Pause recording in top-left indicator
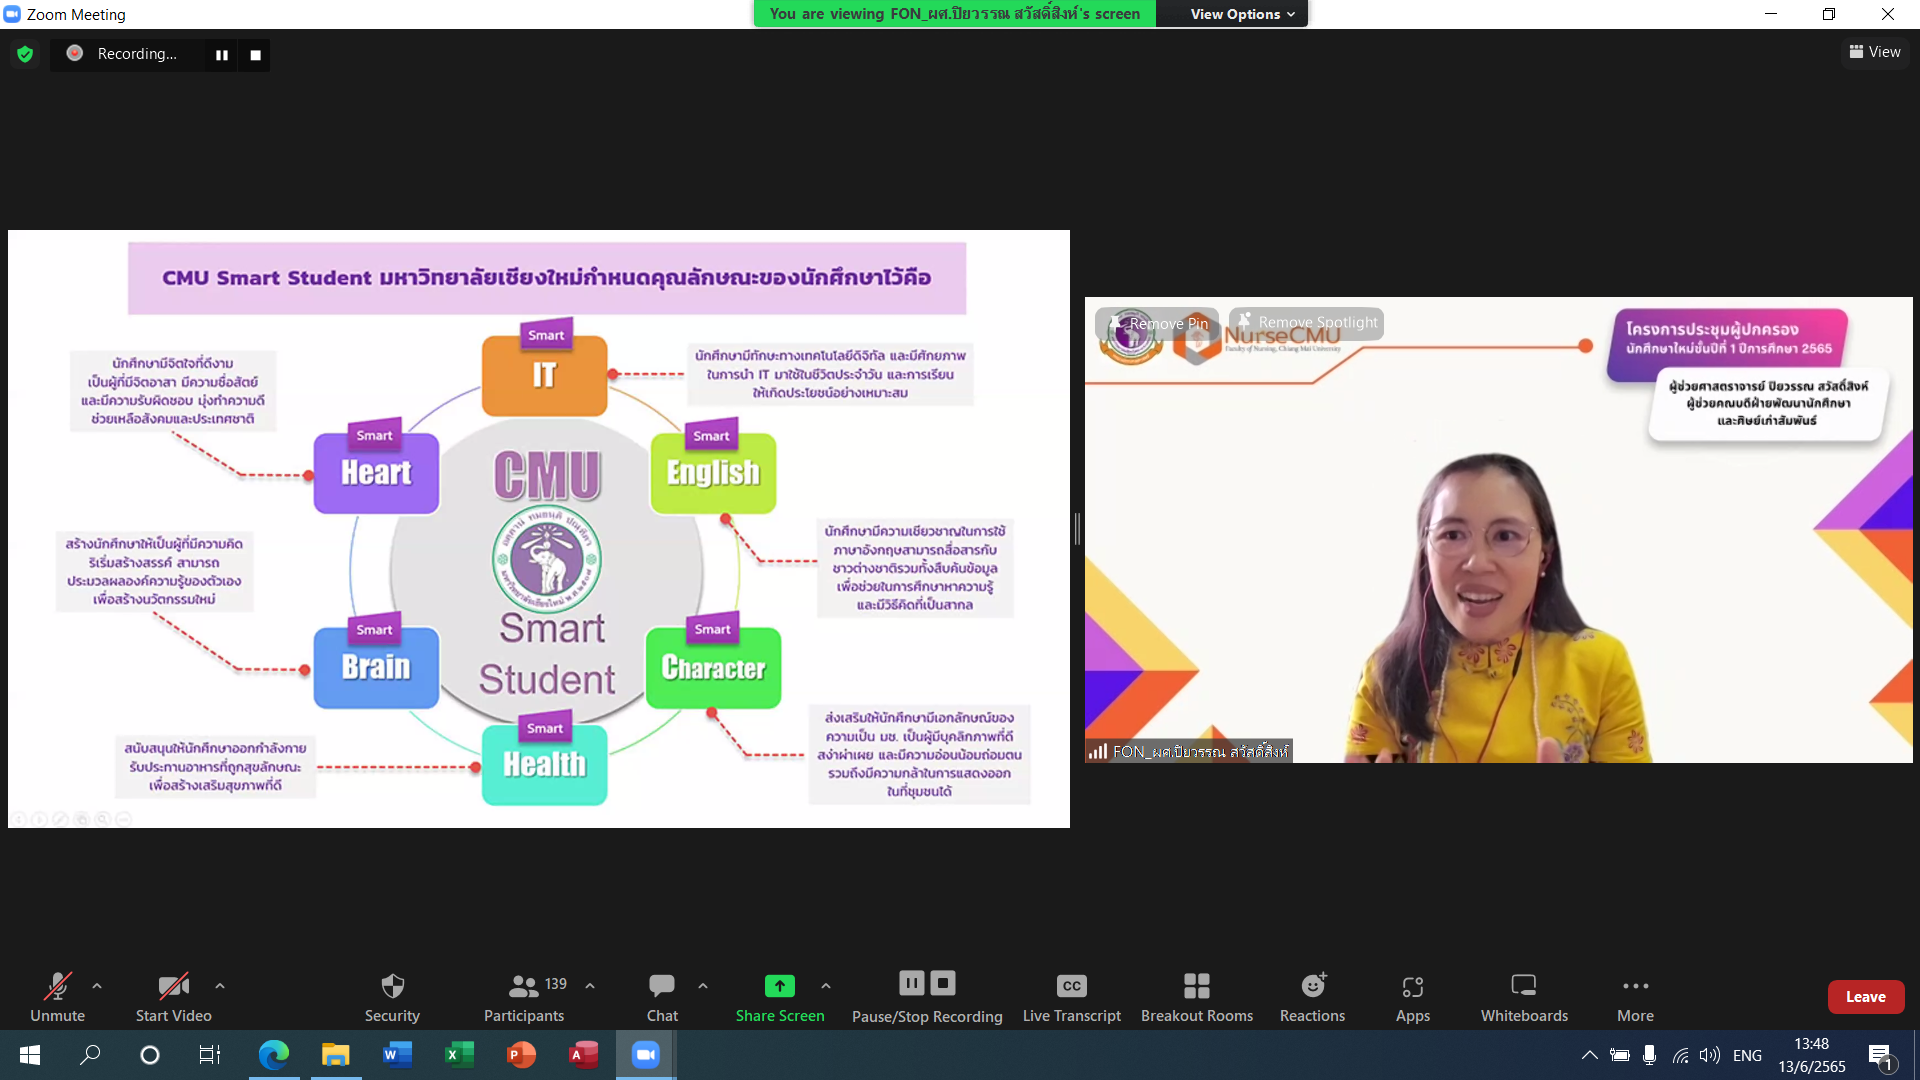This screenshot has height=1080, width=1920. [222, 55]
